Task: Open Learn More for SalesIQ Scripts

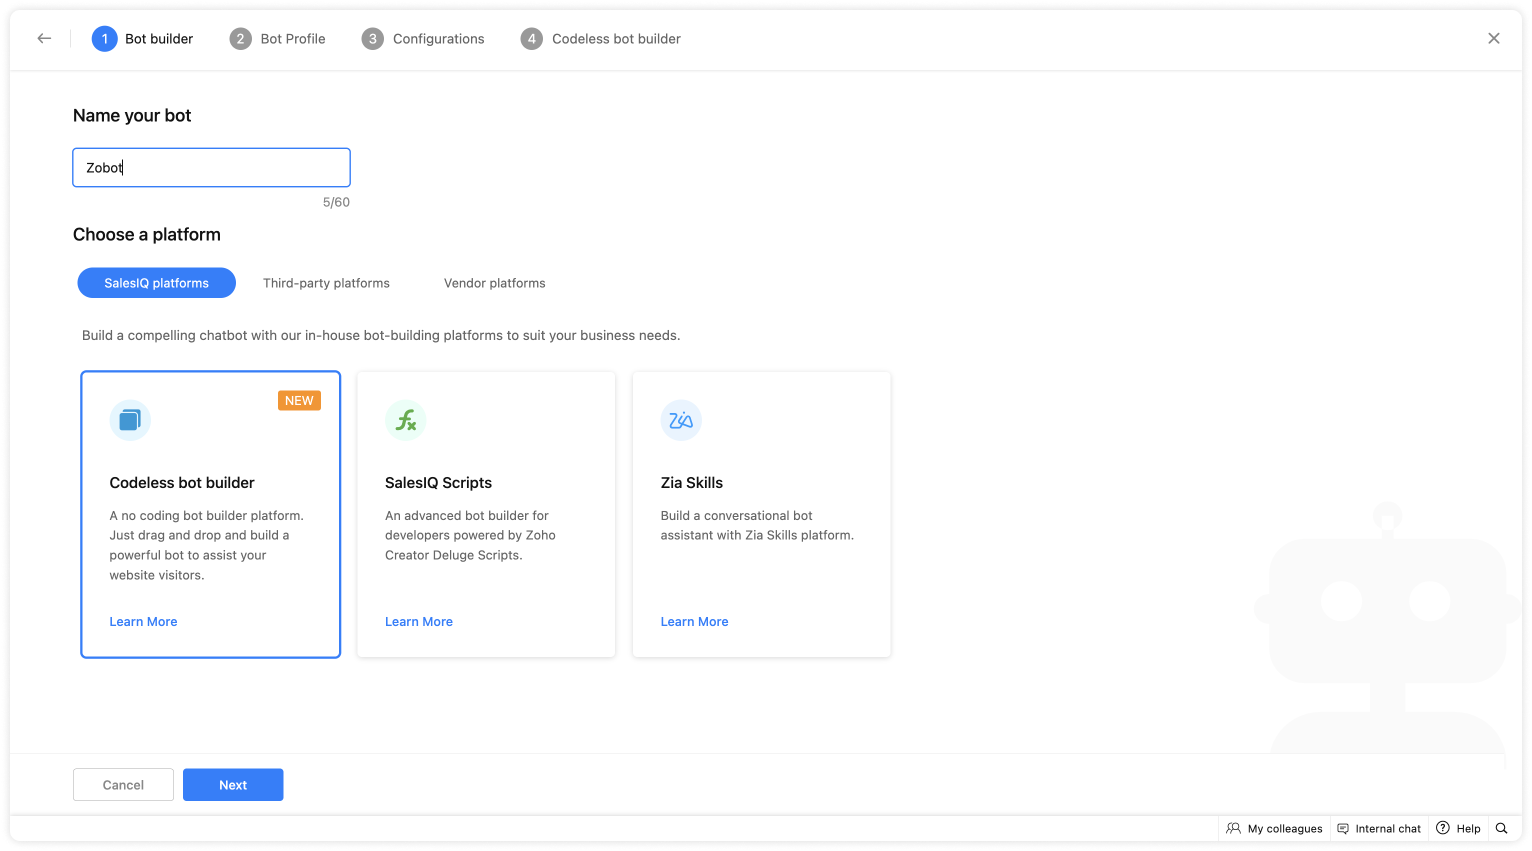Action: tap(419, 622)
